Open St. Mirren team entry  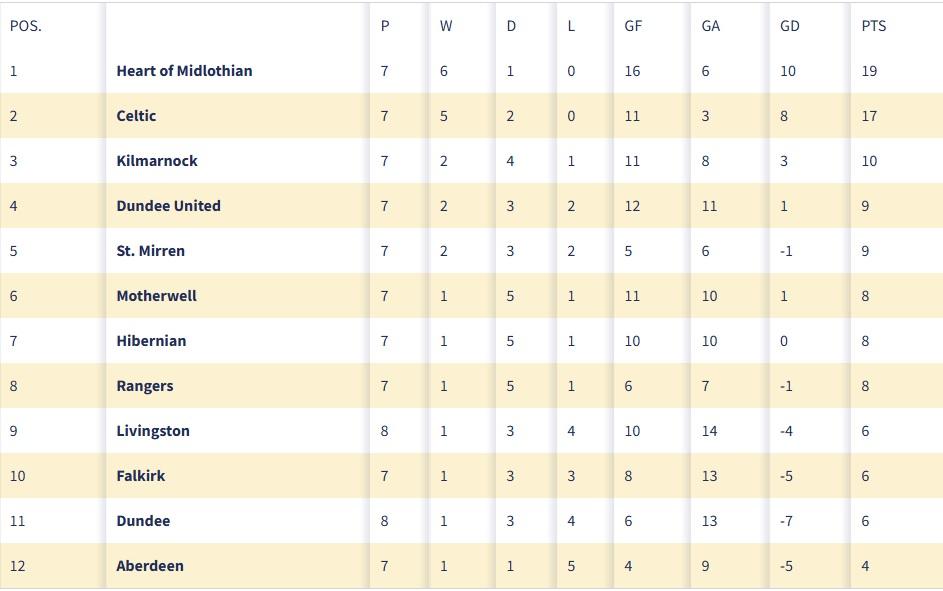(150, 251)
